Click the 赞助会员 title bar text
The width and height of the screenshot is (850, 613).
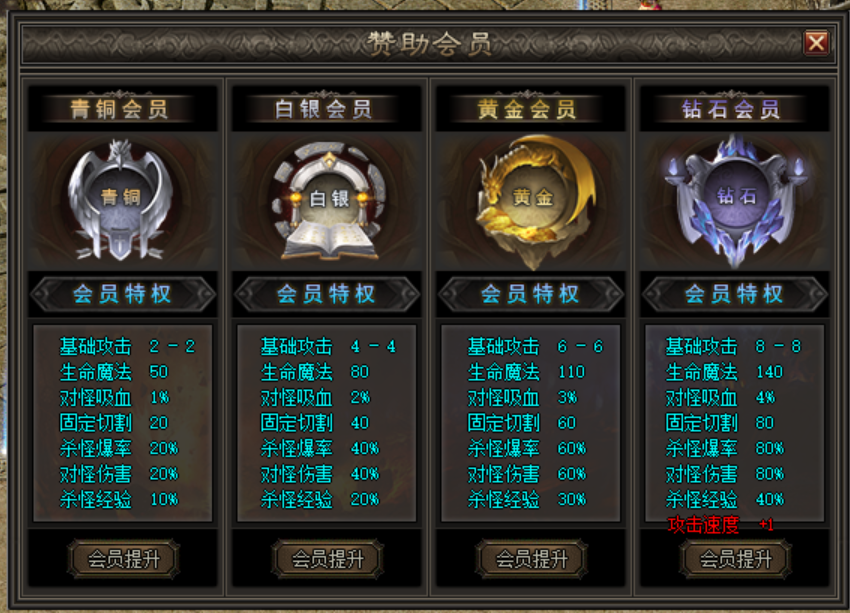point(429,43)
